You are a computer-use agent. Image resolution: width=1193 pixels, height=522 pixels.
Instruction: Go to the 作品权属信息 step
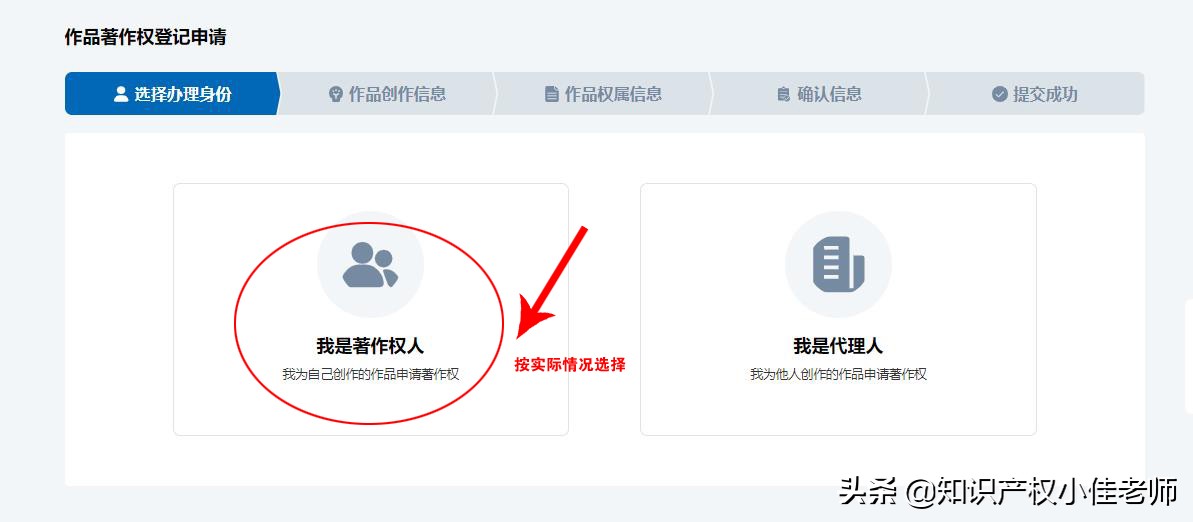click(603, 94)
